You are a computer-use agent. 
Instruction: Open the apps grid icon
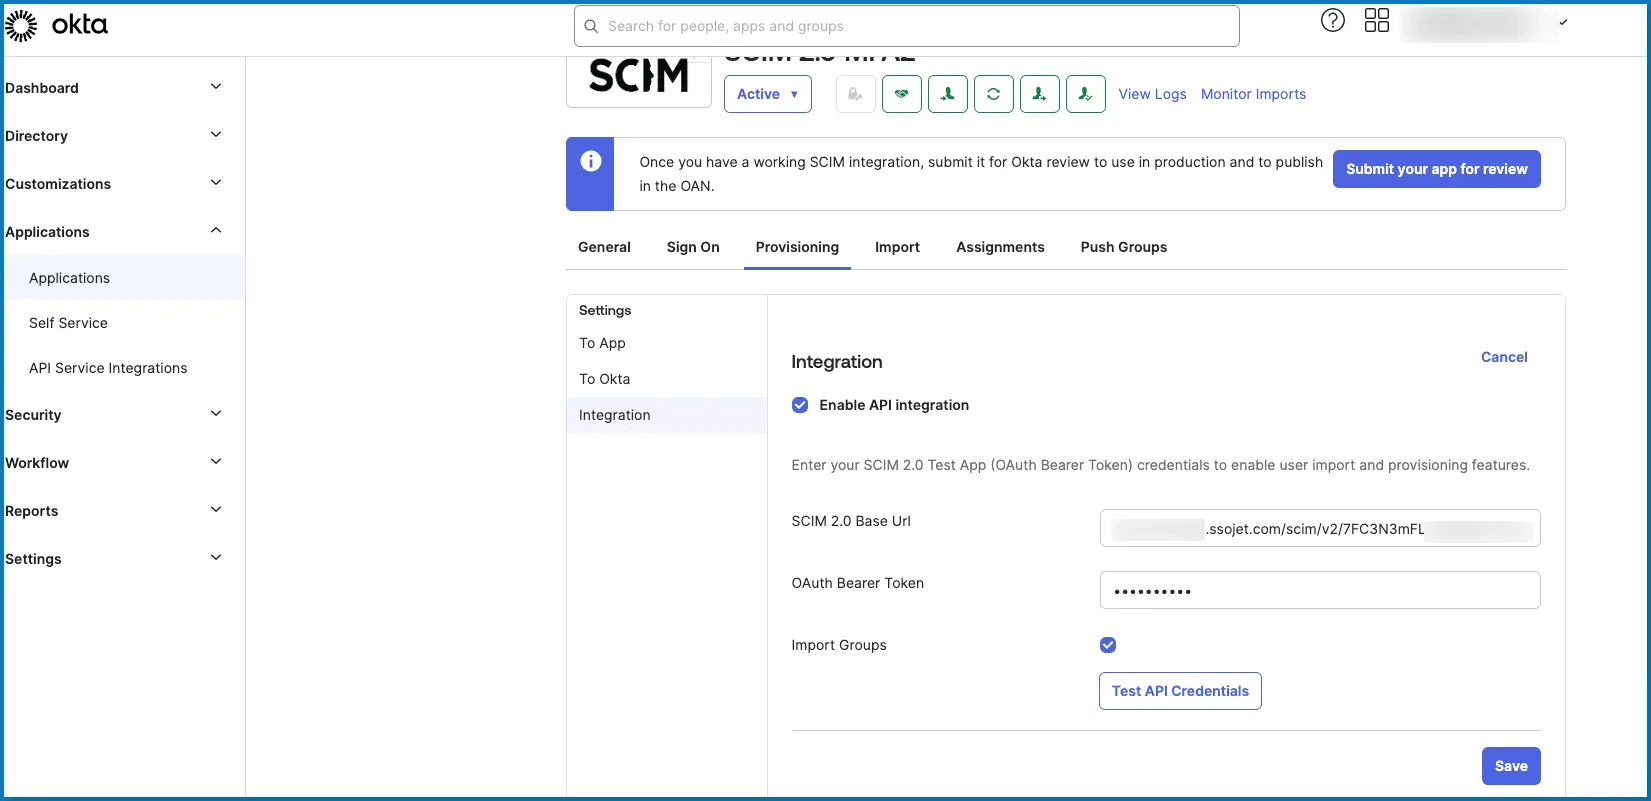[x=1376, y=21]
